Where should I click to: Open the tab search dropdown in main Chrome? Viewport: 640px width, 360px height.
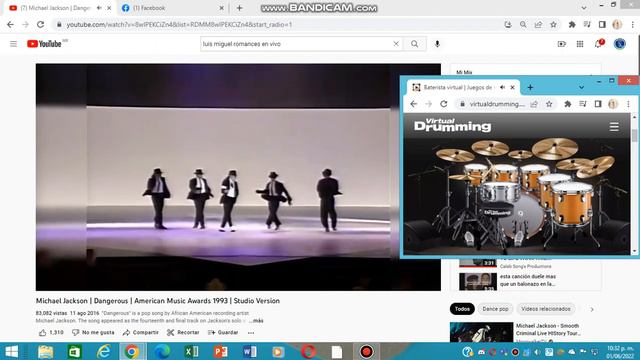click(x=584, y=8)
